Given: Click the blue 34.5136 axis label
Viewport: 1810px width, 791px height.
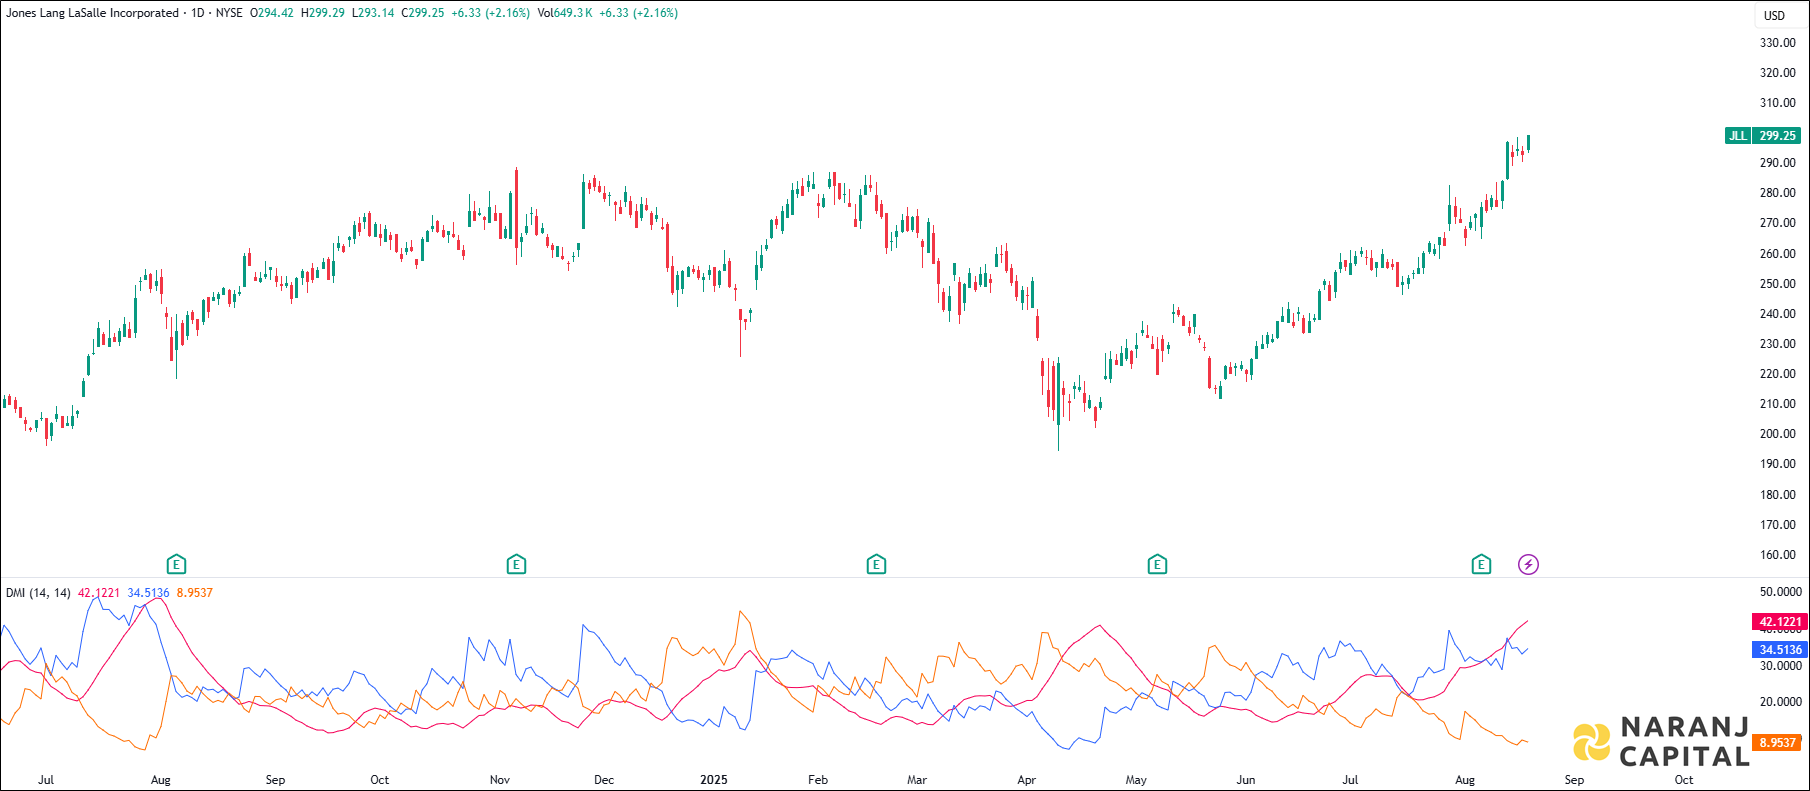Looking at the screenshot, I should pyautogui.click(x=1780, y=650).
